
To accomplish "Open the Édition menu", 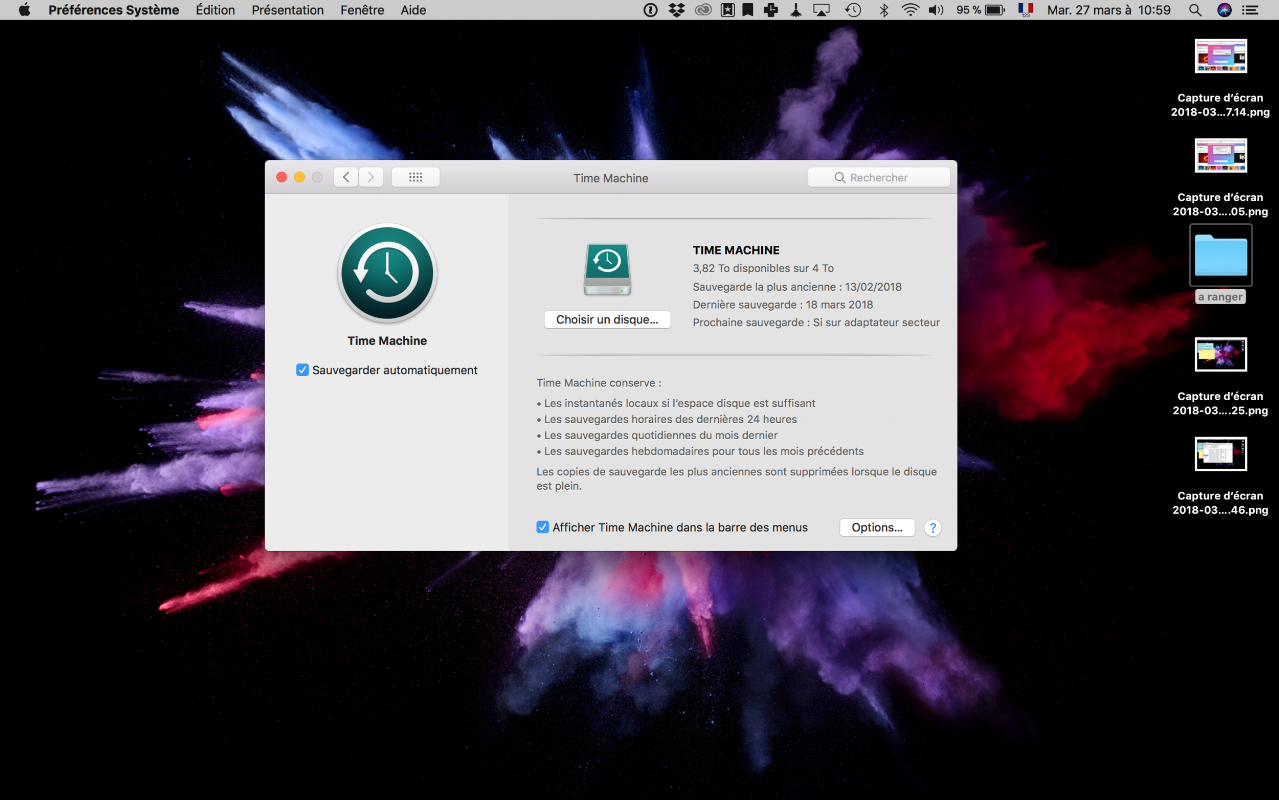I will 215,10.
